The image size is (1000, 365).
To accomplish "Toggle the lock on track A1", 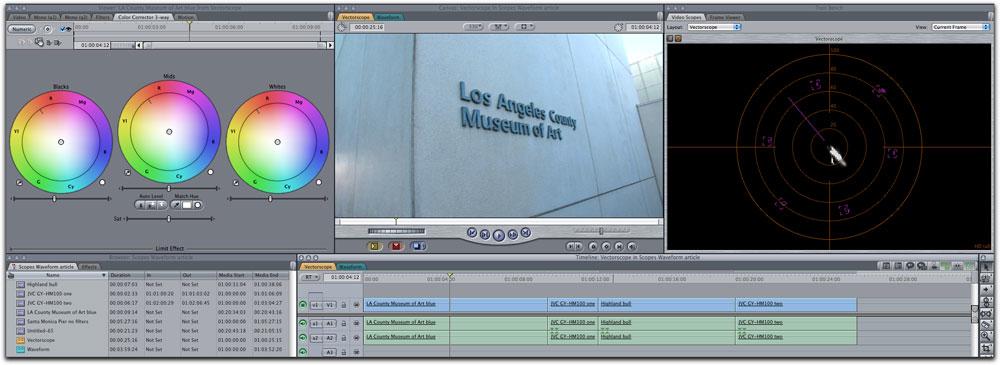I will coord(344,324).
